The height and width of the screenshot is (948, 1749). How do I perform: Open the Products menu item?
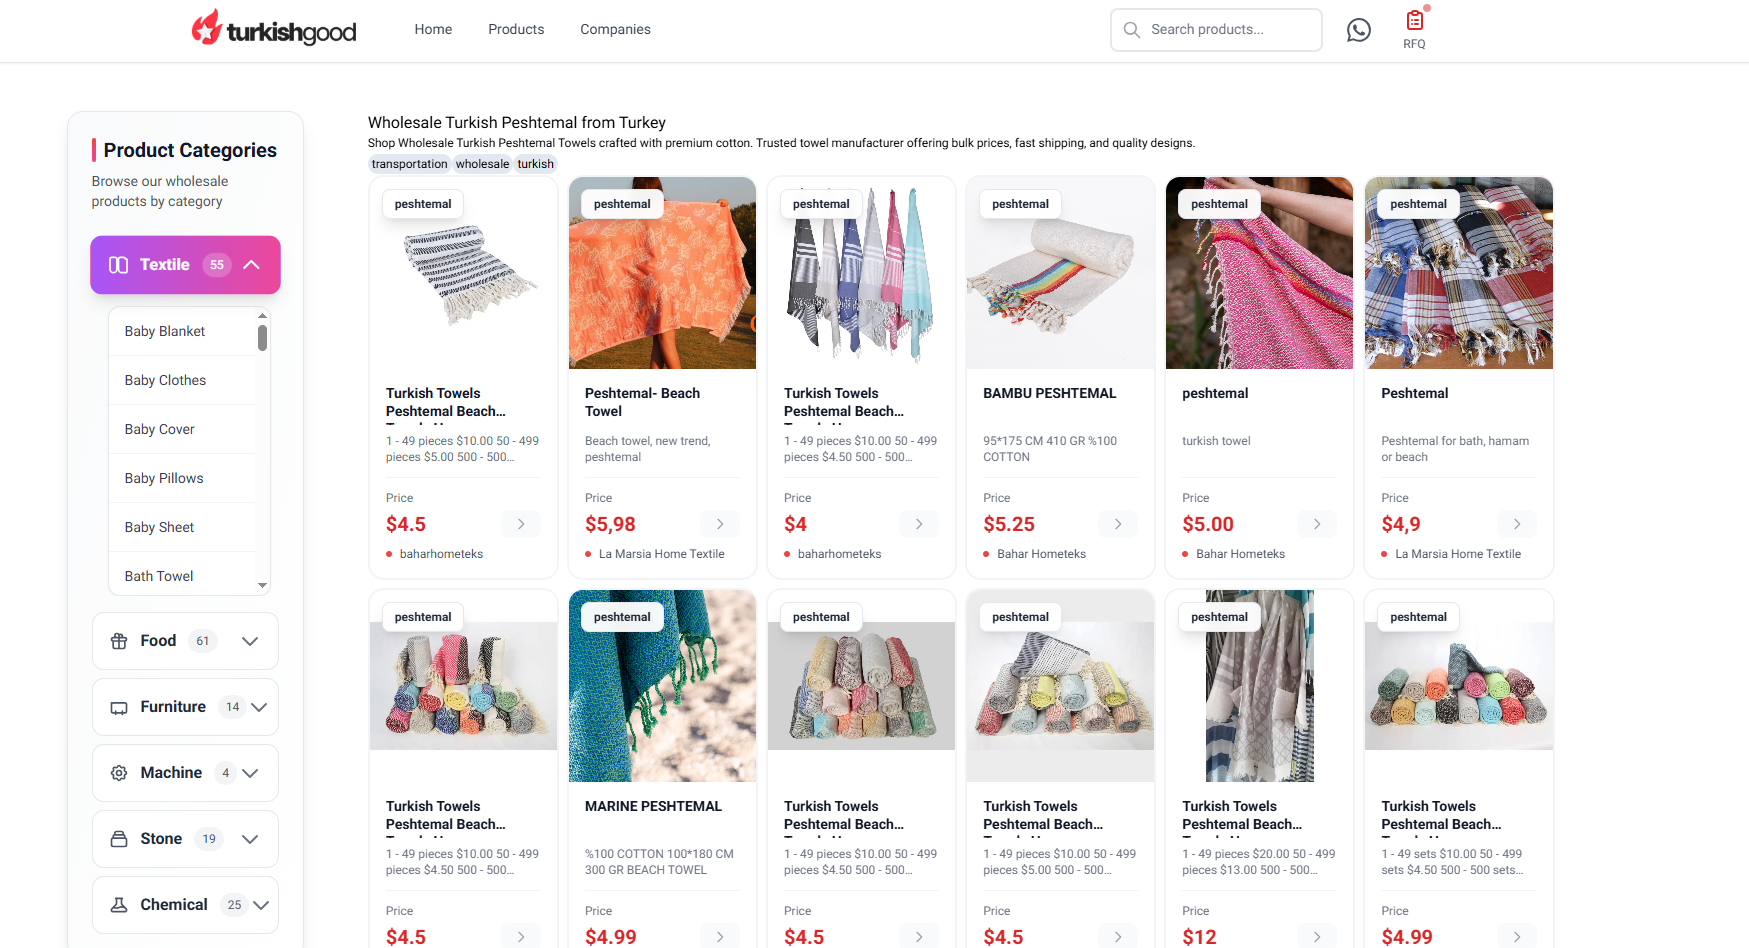tap(516, 29)
